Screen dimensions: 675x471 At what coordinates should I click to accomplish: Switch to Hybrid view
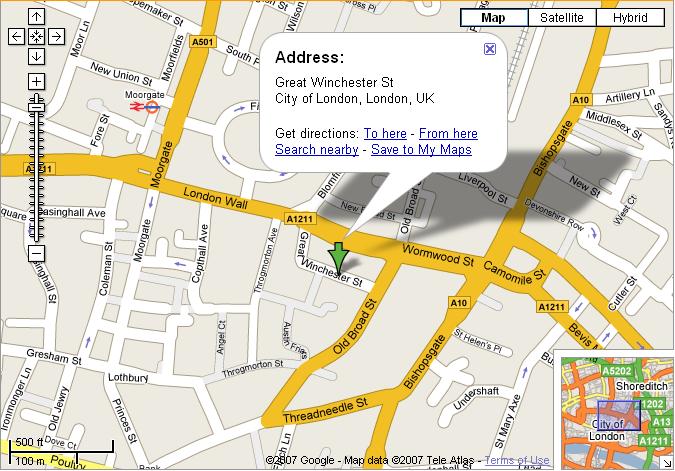click(630, 18)
